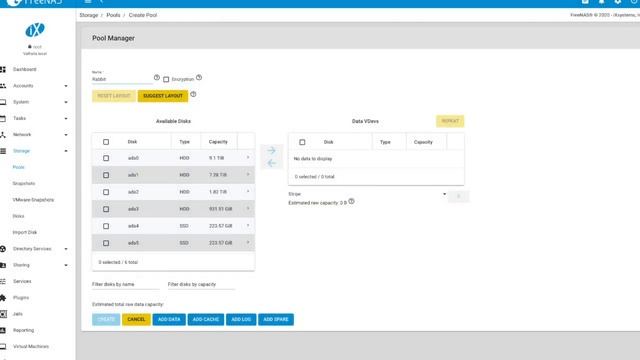This screenshot has width=640, height=360.
Task: Go to Storage via the breadcrumb
Action: (x=89, y=15)
